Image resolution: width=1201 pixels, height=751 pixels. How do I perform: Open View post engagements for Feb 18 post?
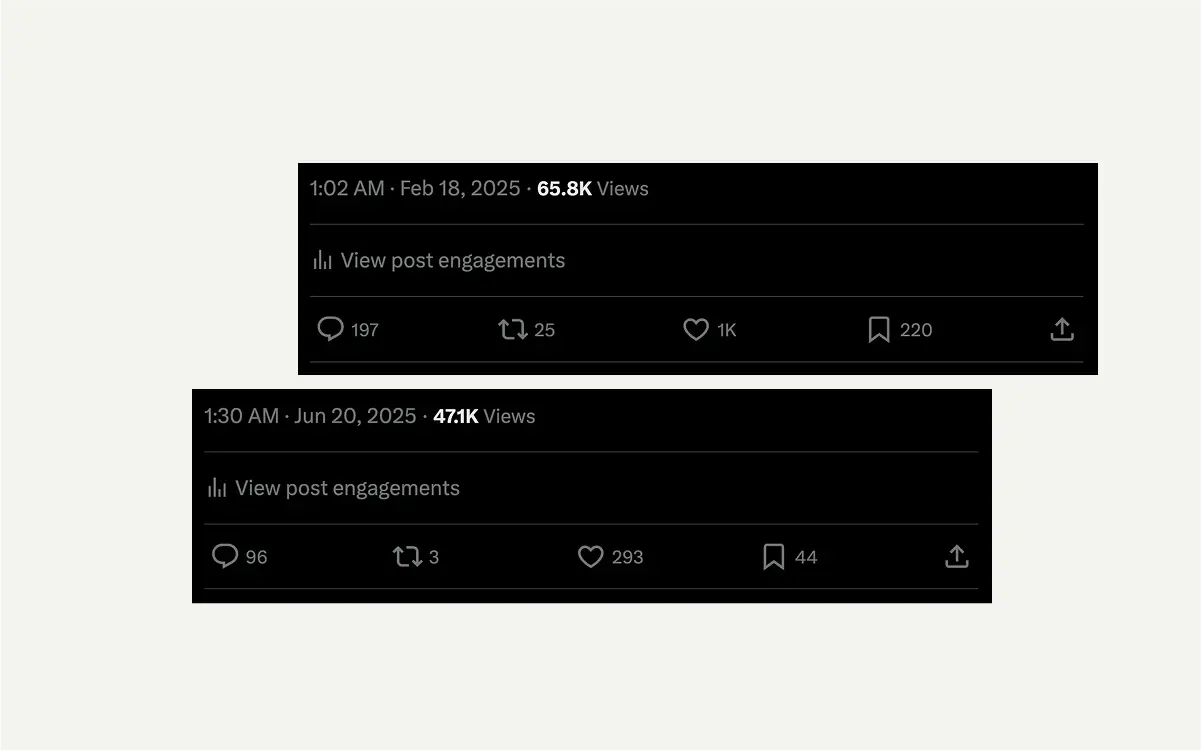coord(452,261)
